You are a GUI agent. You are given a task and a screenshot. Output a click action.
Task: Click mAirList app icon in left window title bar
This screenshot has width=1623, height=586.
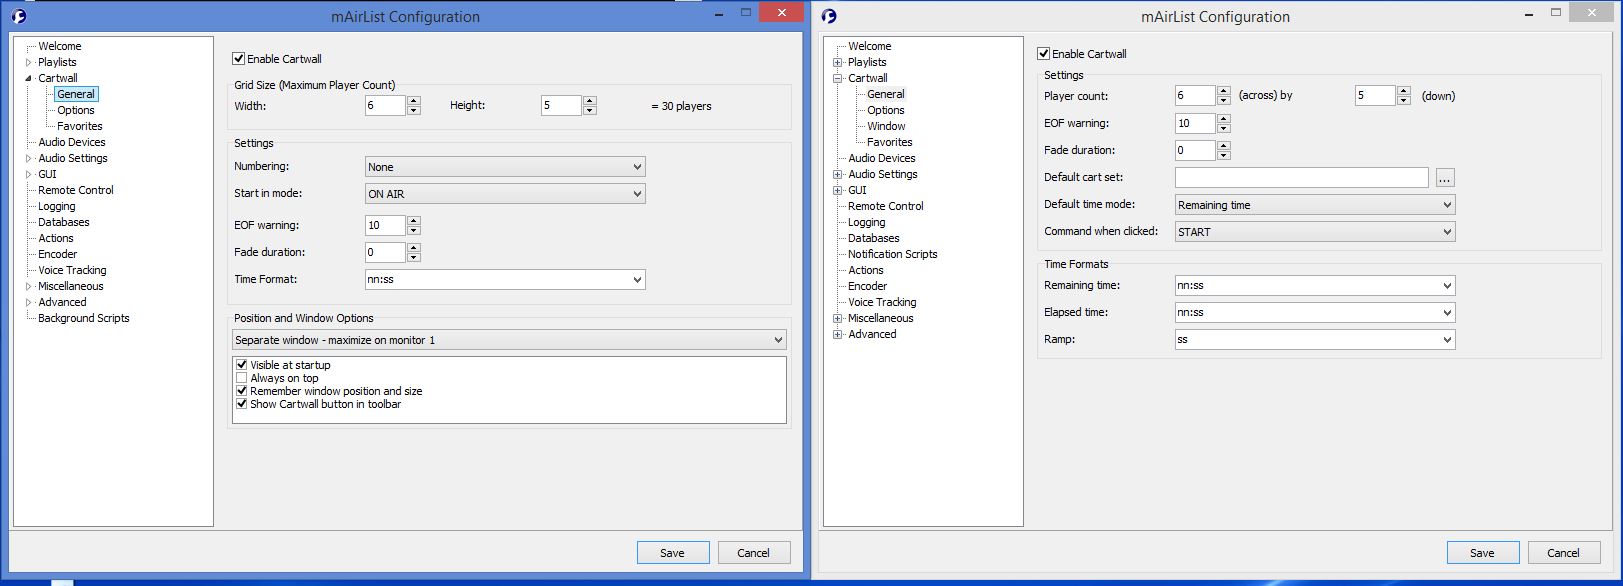[18, 16]
